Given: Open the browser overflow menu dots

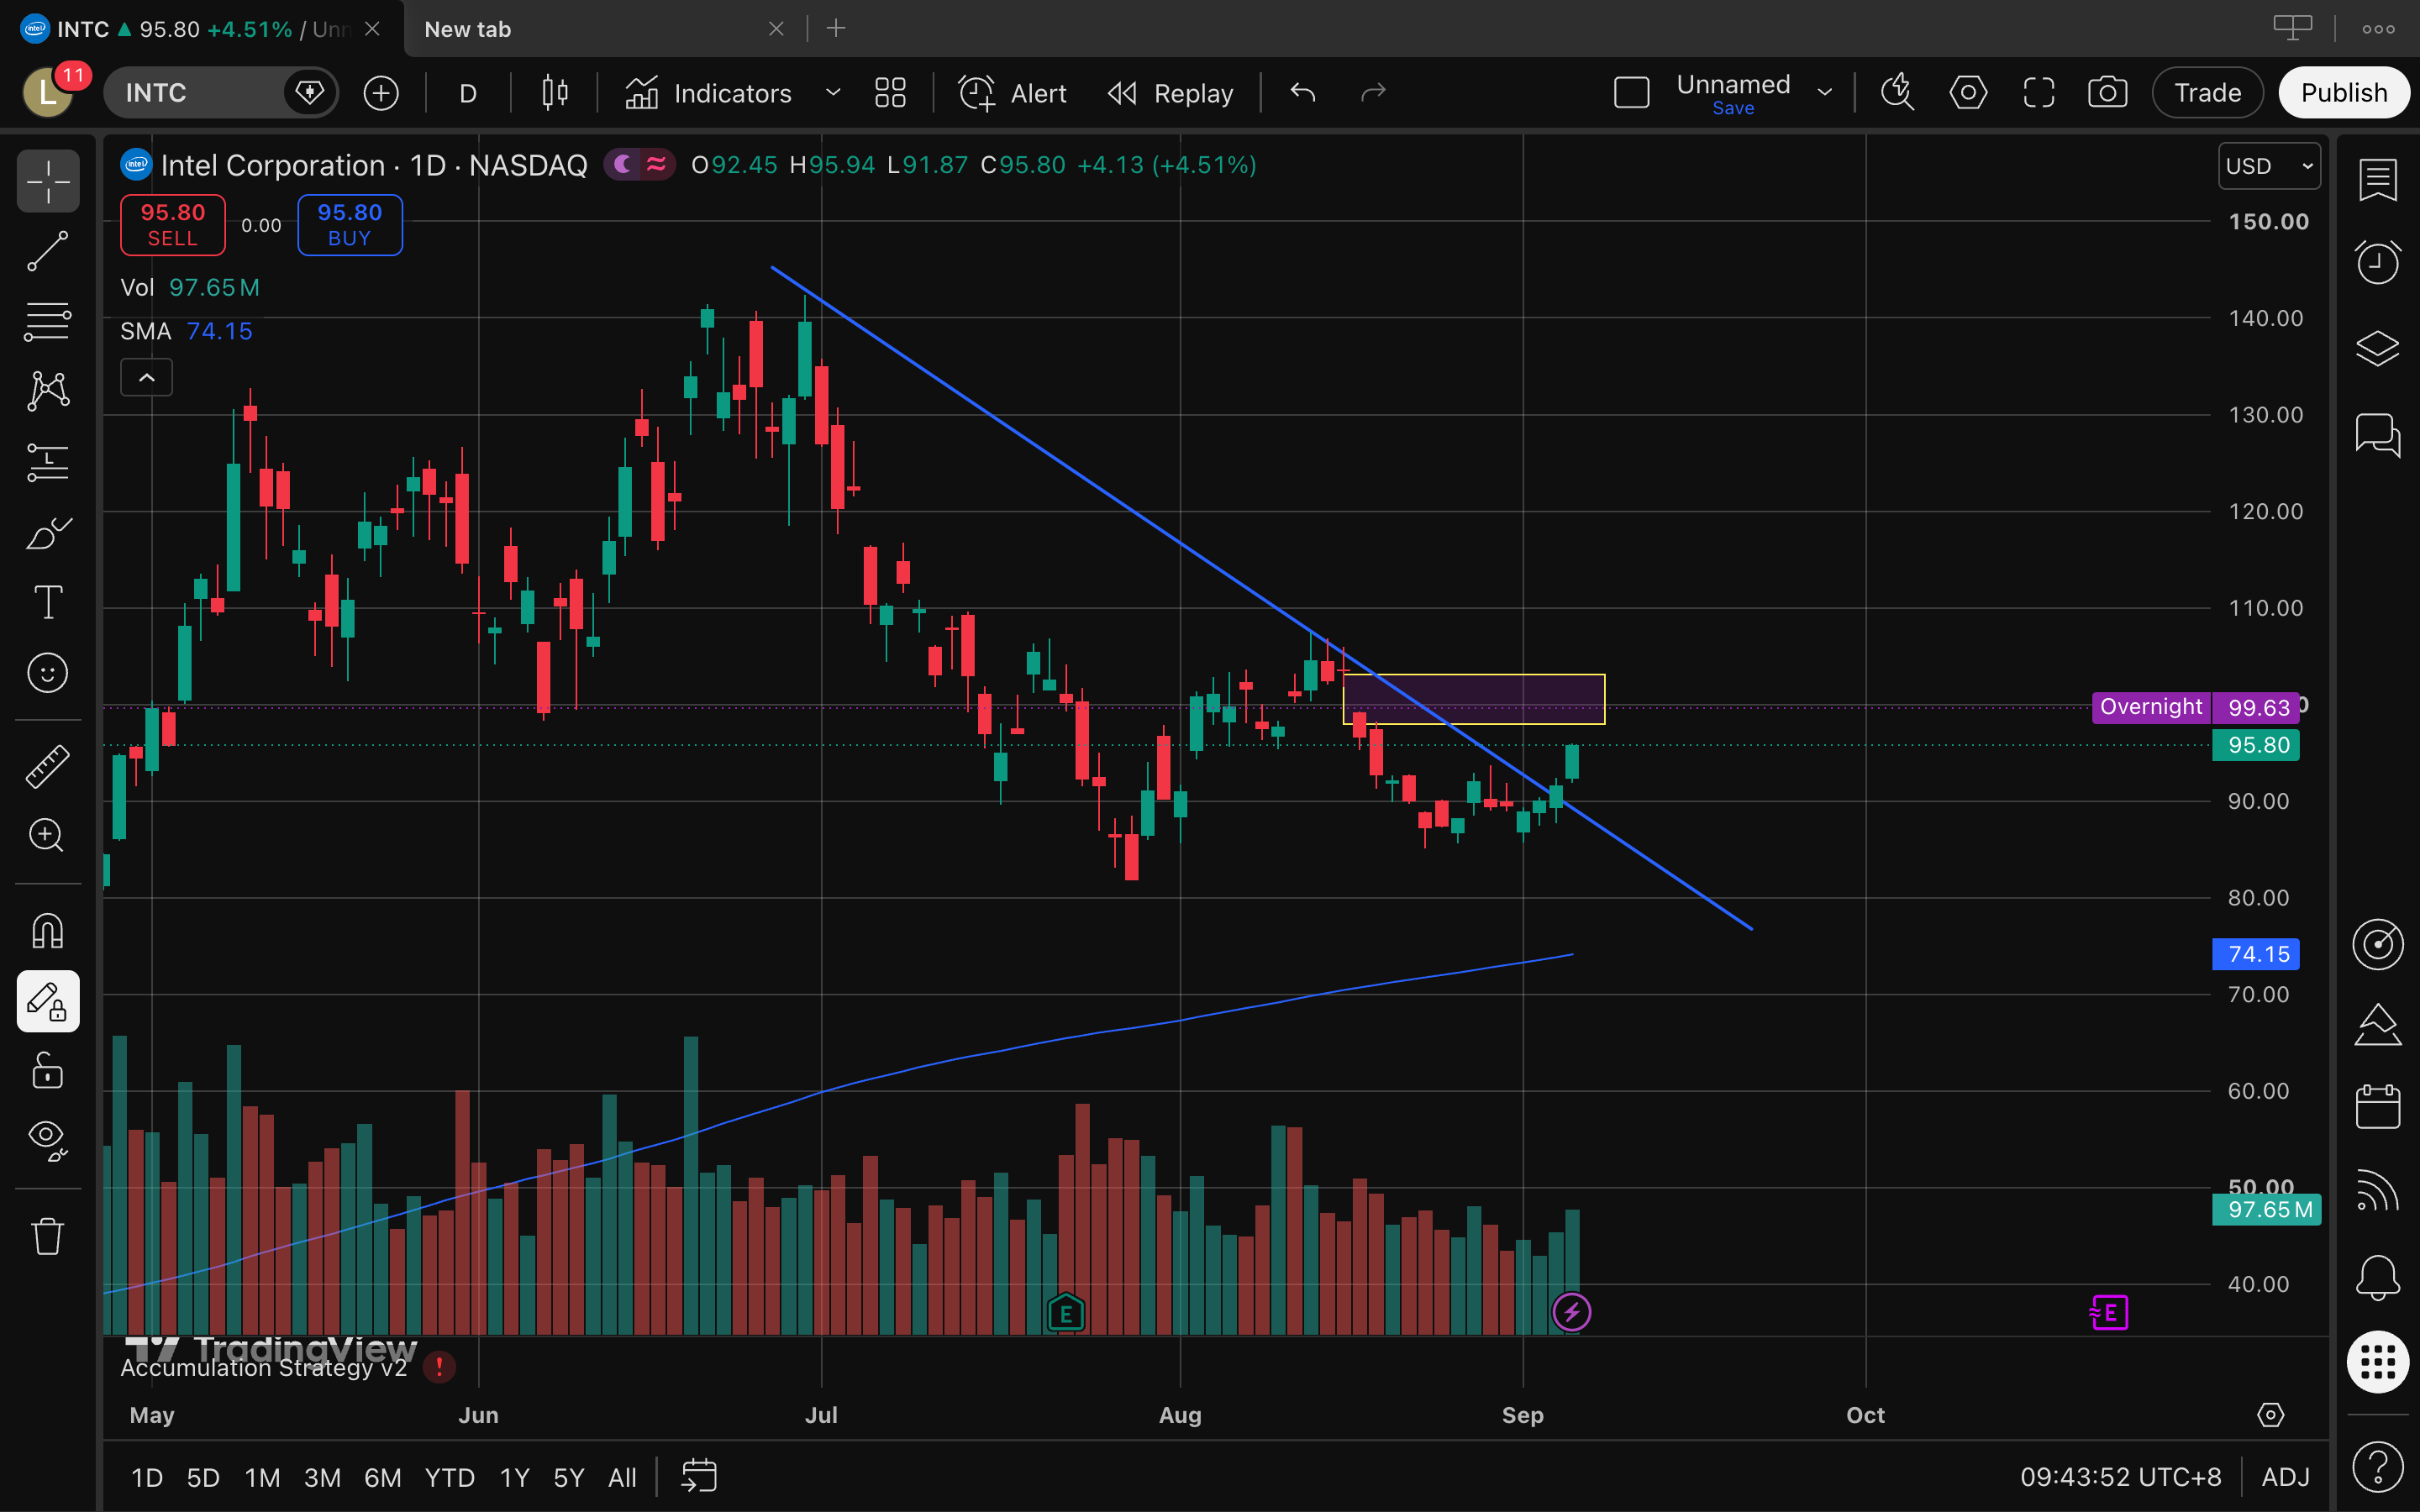Looking at the screenshot, I should click(x=2378, y=29).
